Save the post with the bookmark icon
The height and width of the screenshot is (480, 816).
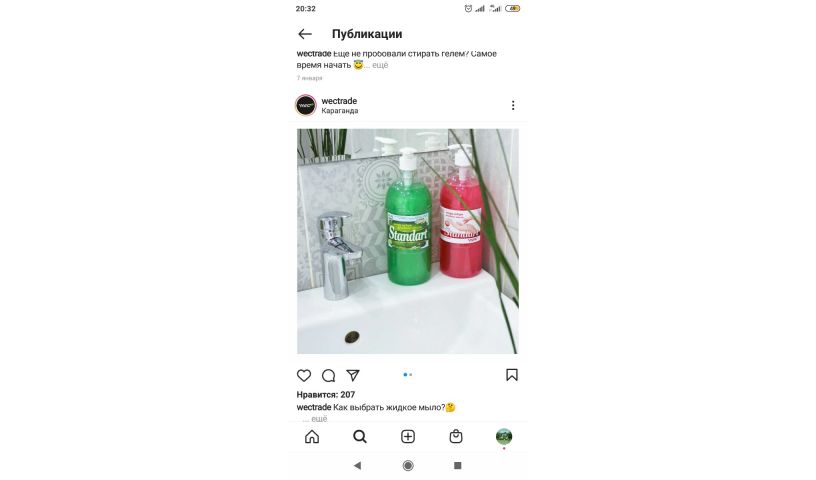[x=512, y=375]
